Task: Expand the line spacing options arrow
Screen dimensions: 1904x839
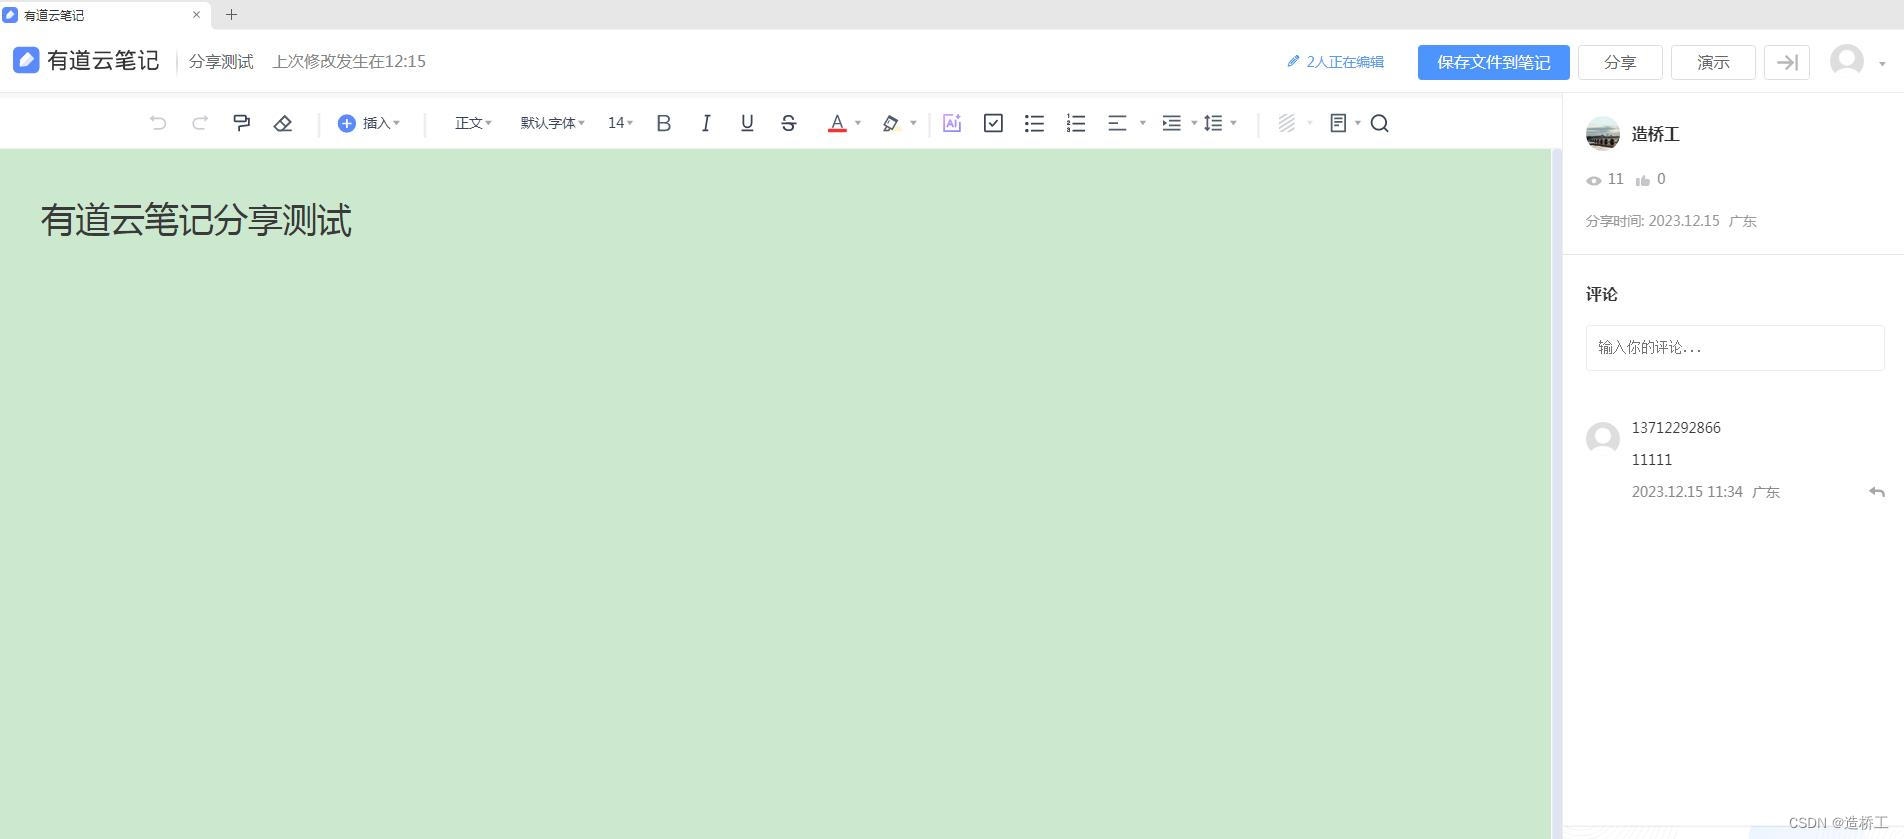Action: [1234, 123]
